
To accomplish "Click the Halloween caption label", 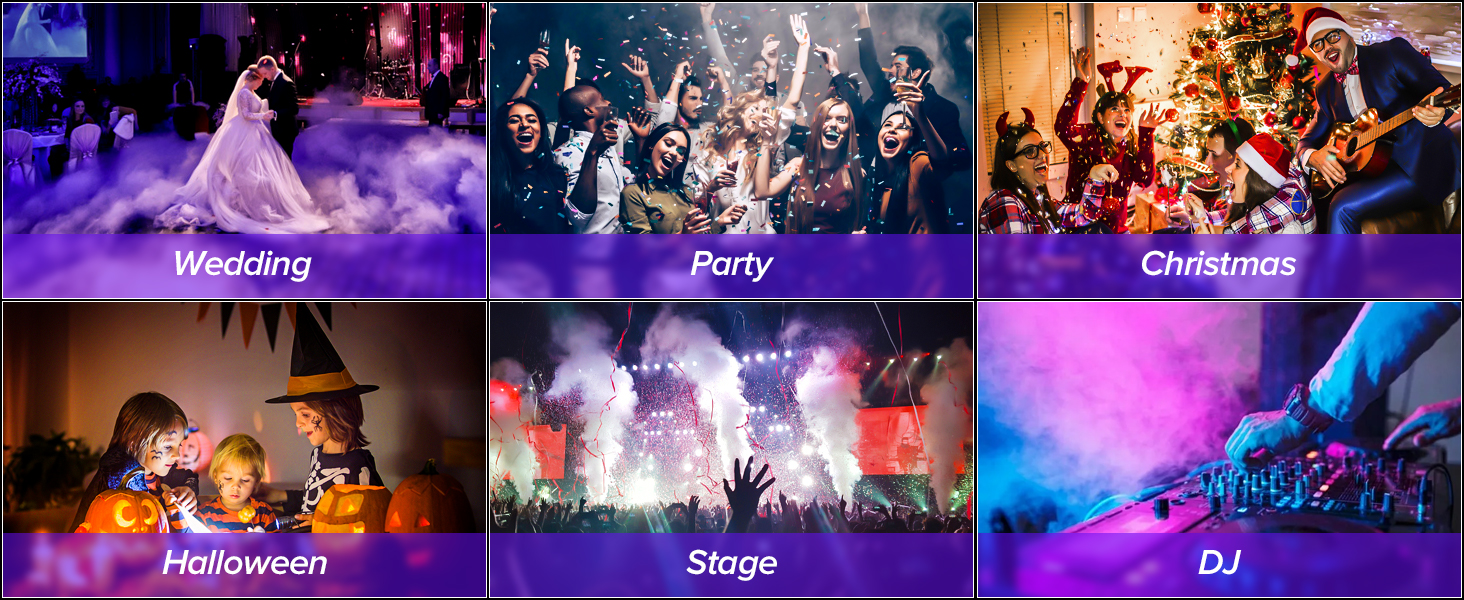I will click(x=244, y=563).
